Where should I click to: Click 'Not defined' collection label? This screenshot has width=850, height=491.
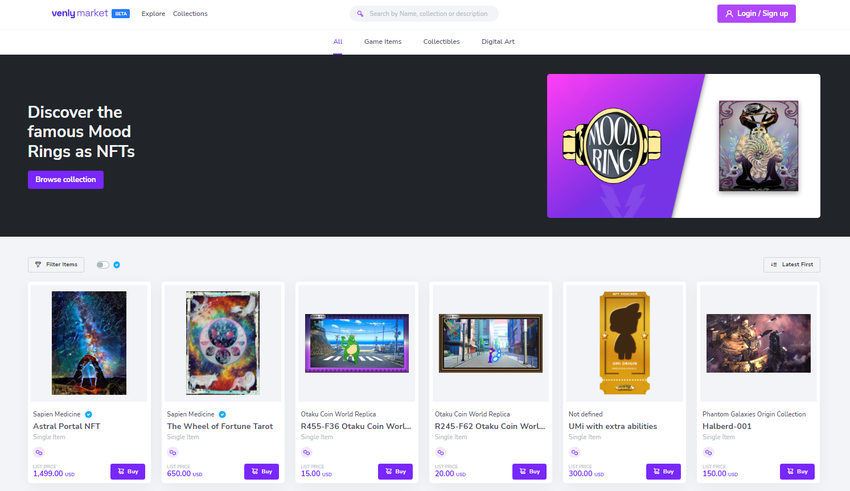click(585, 414)
